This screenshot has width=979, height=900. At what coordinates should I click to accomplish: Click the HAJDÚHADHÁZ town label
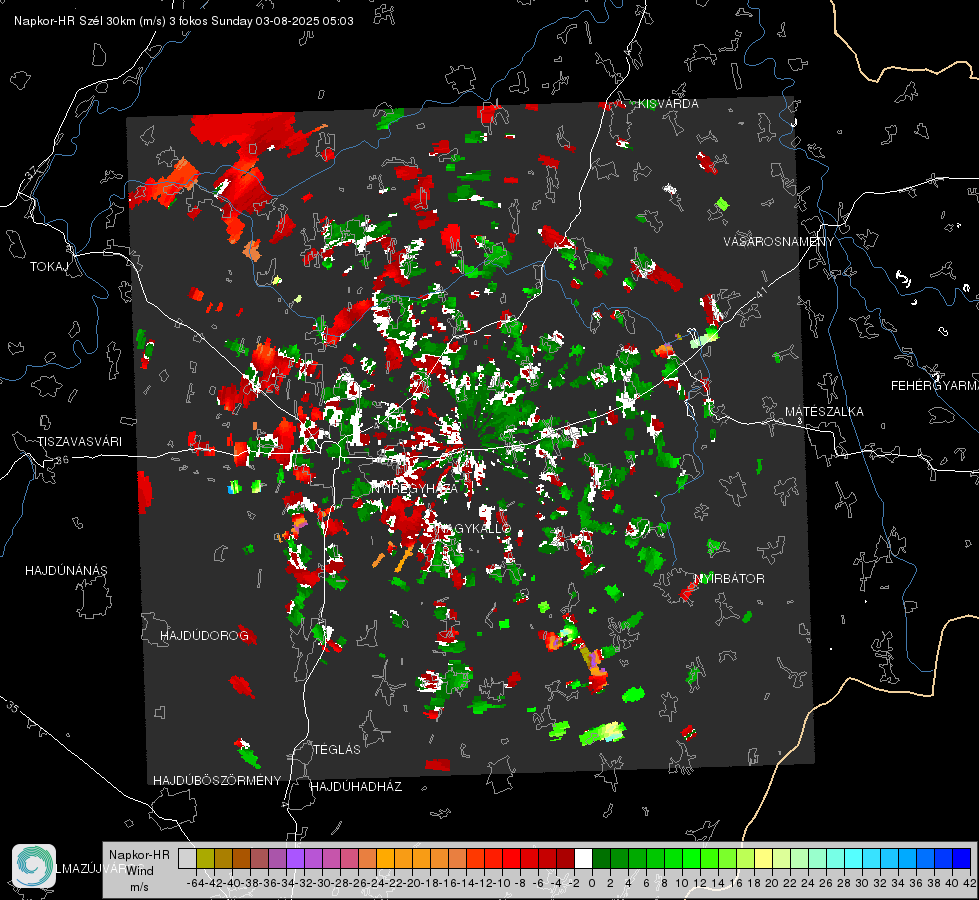coord(356,787)
